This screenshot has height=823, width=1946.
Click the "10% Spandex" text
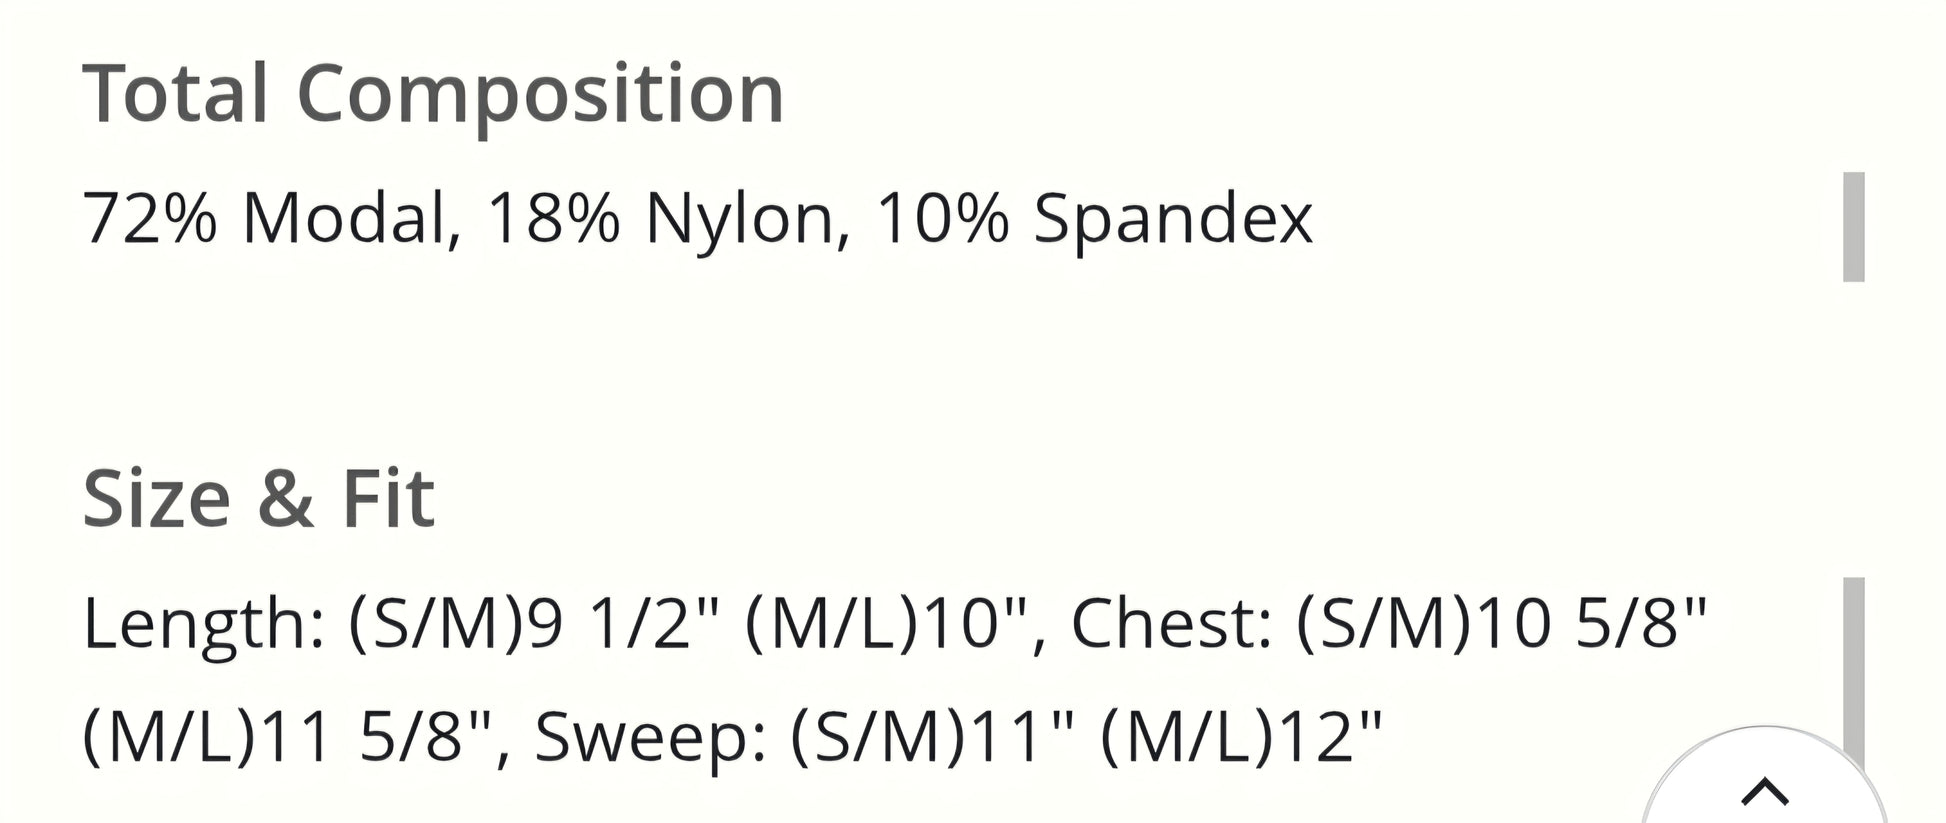(x=1093, y=218)
